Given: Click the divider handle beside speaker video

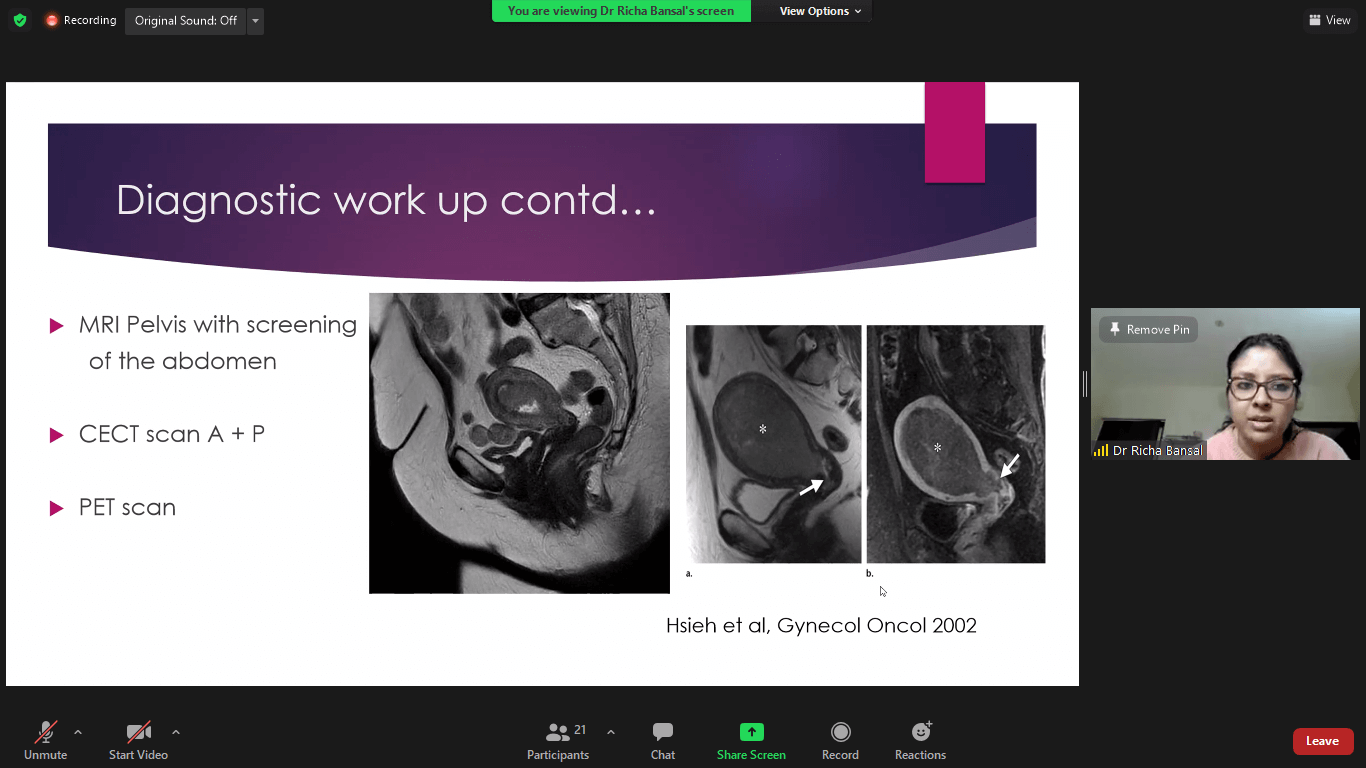Looking at the screenshot, I should click(x=1084, y=384).
